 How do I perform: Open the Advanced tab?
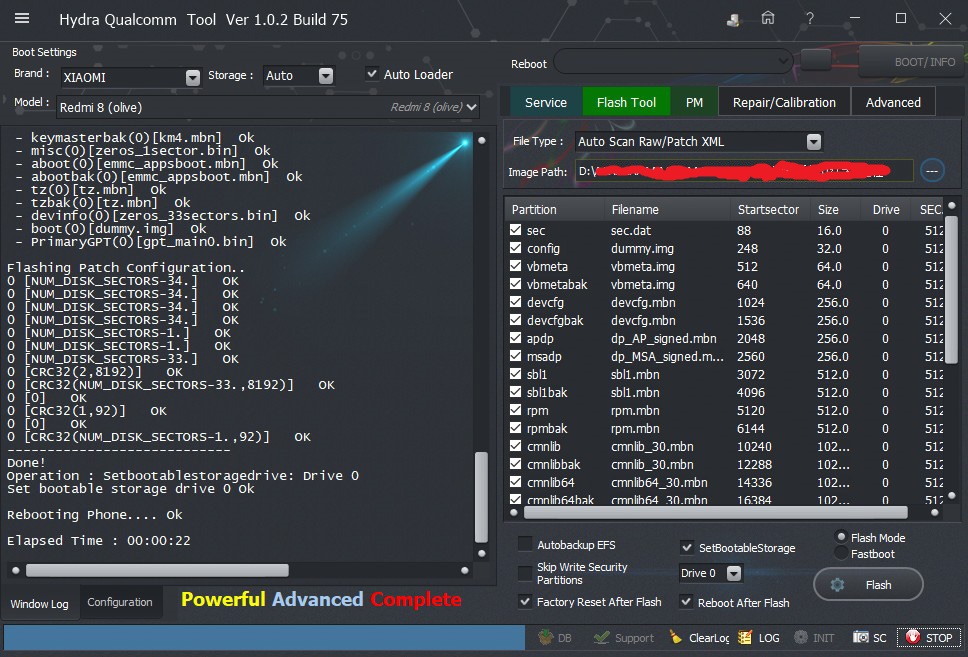coord(893,103)
